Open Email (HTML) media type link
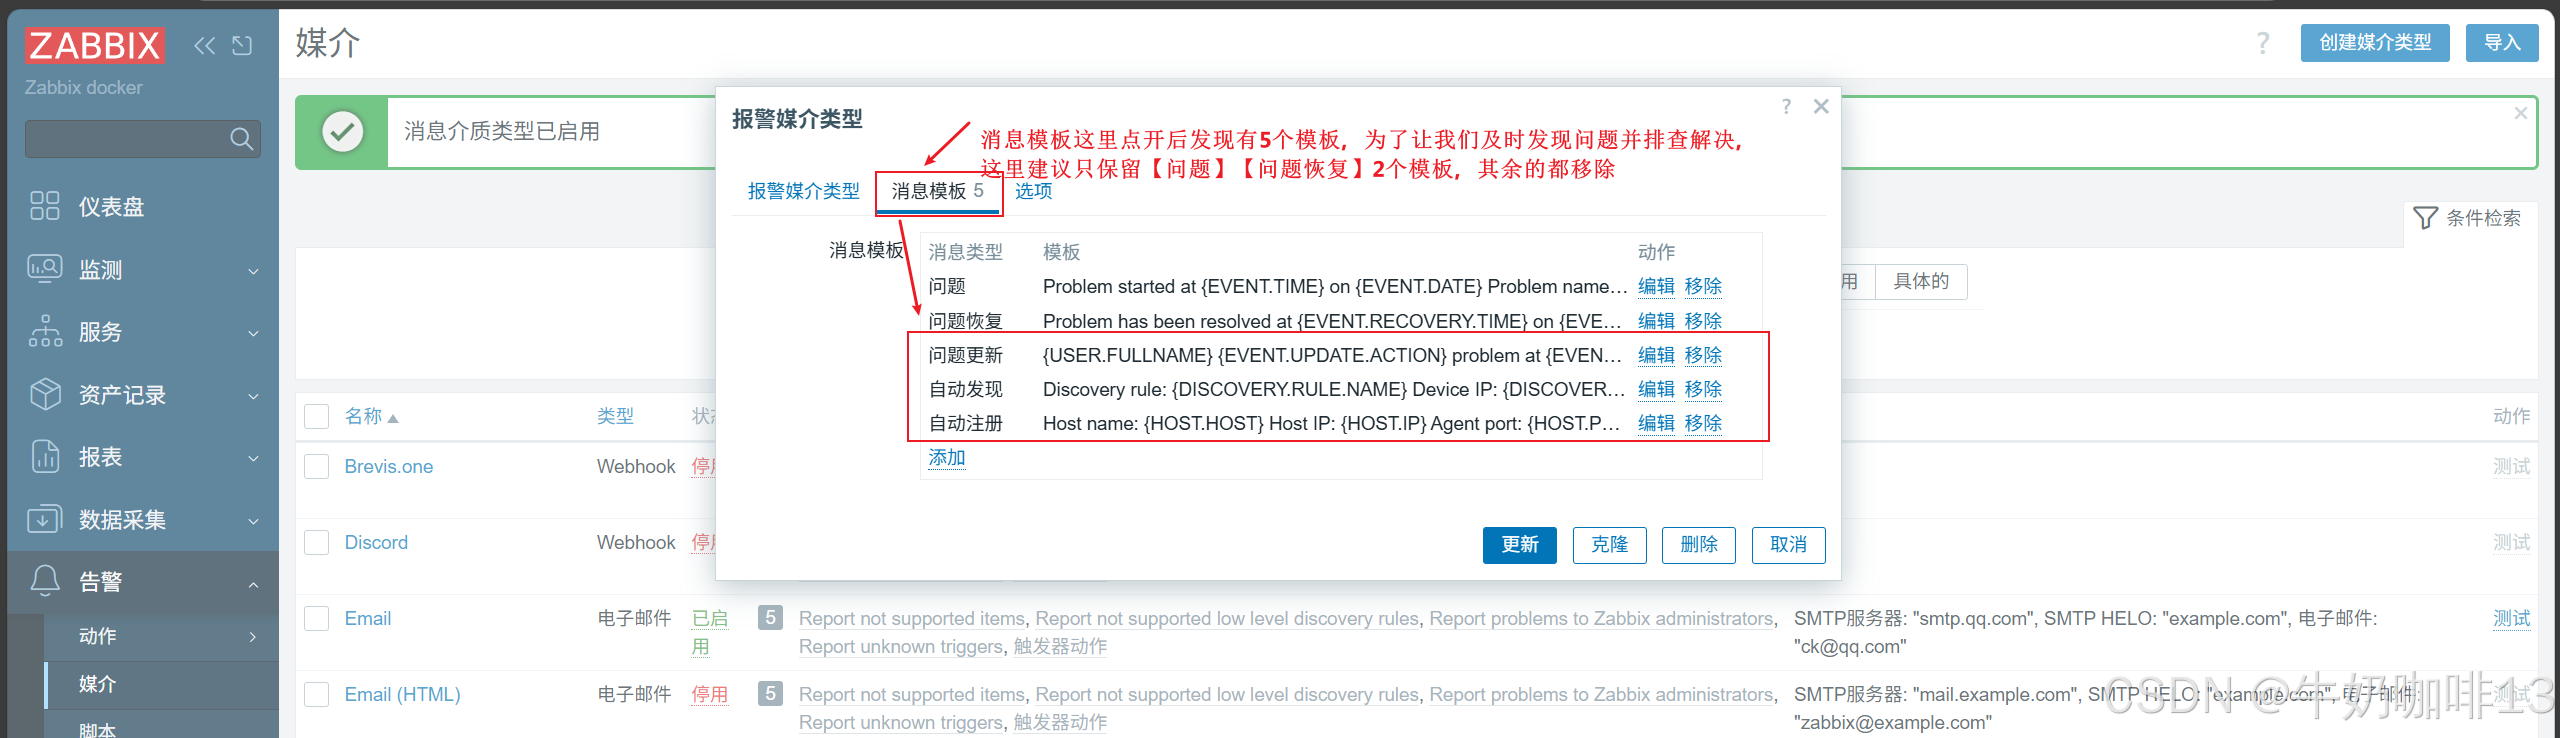2560x738 pixels. pos(402,694)
